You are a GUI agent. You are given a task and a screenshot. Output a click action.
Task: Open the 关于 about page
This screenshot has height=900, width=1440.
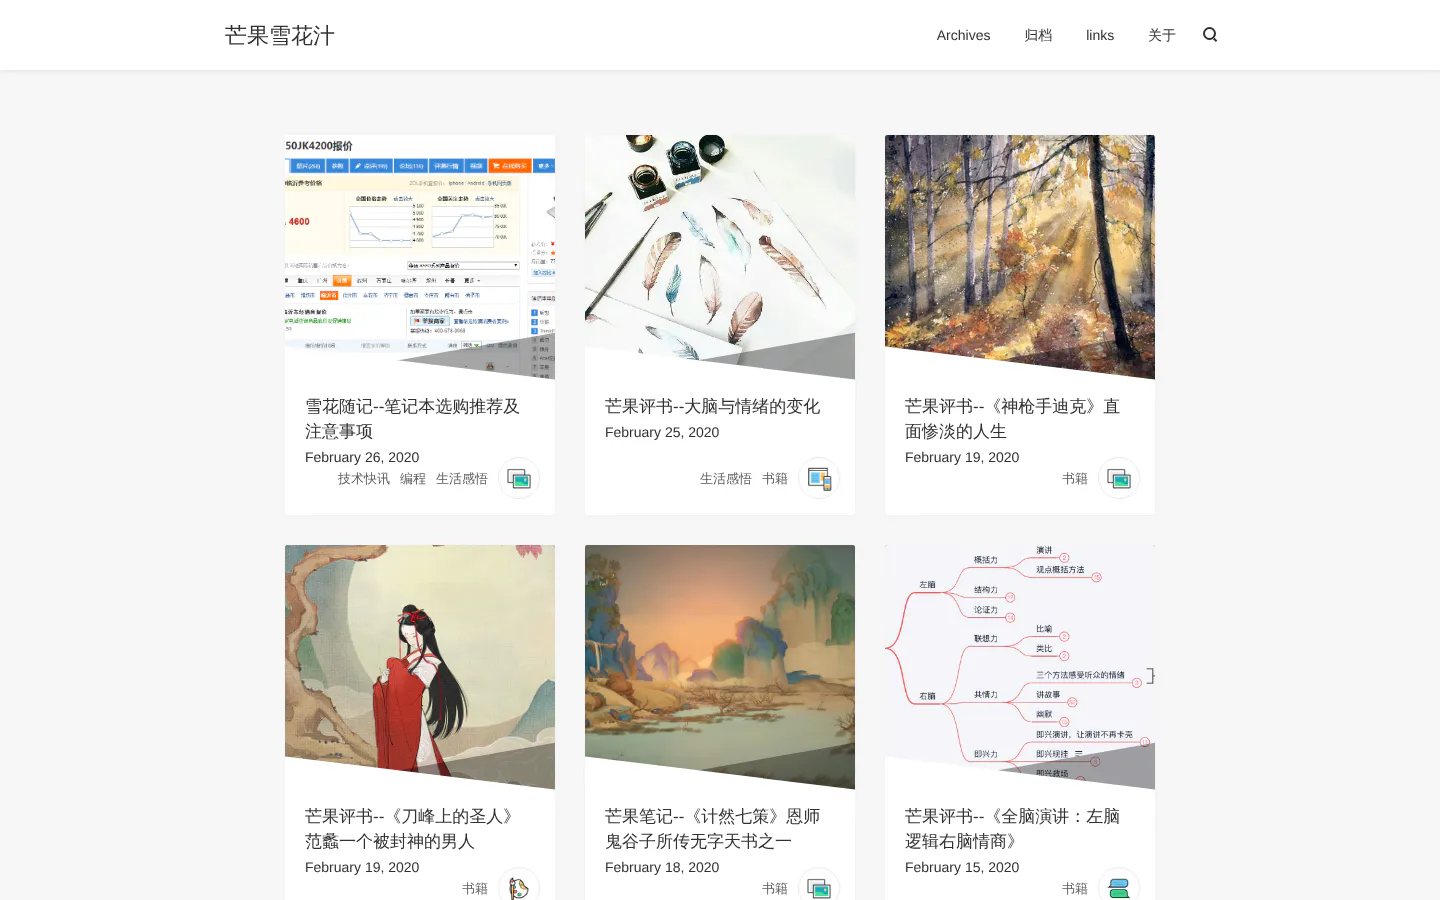1162,35
